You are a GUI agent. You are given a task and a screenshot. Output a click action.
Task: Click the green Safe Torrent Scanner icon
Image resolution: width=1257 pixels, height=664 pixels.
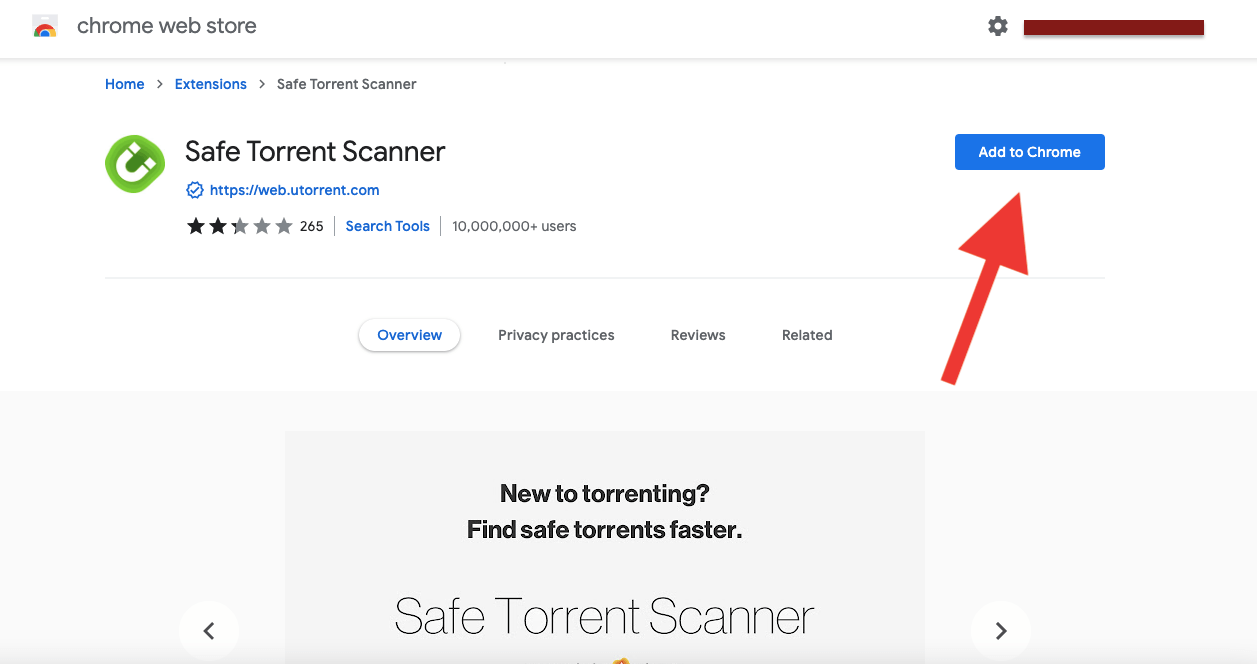[x=134, y=163]
